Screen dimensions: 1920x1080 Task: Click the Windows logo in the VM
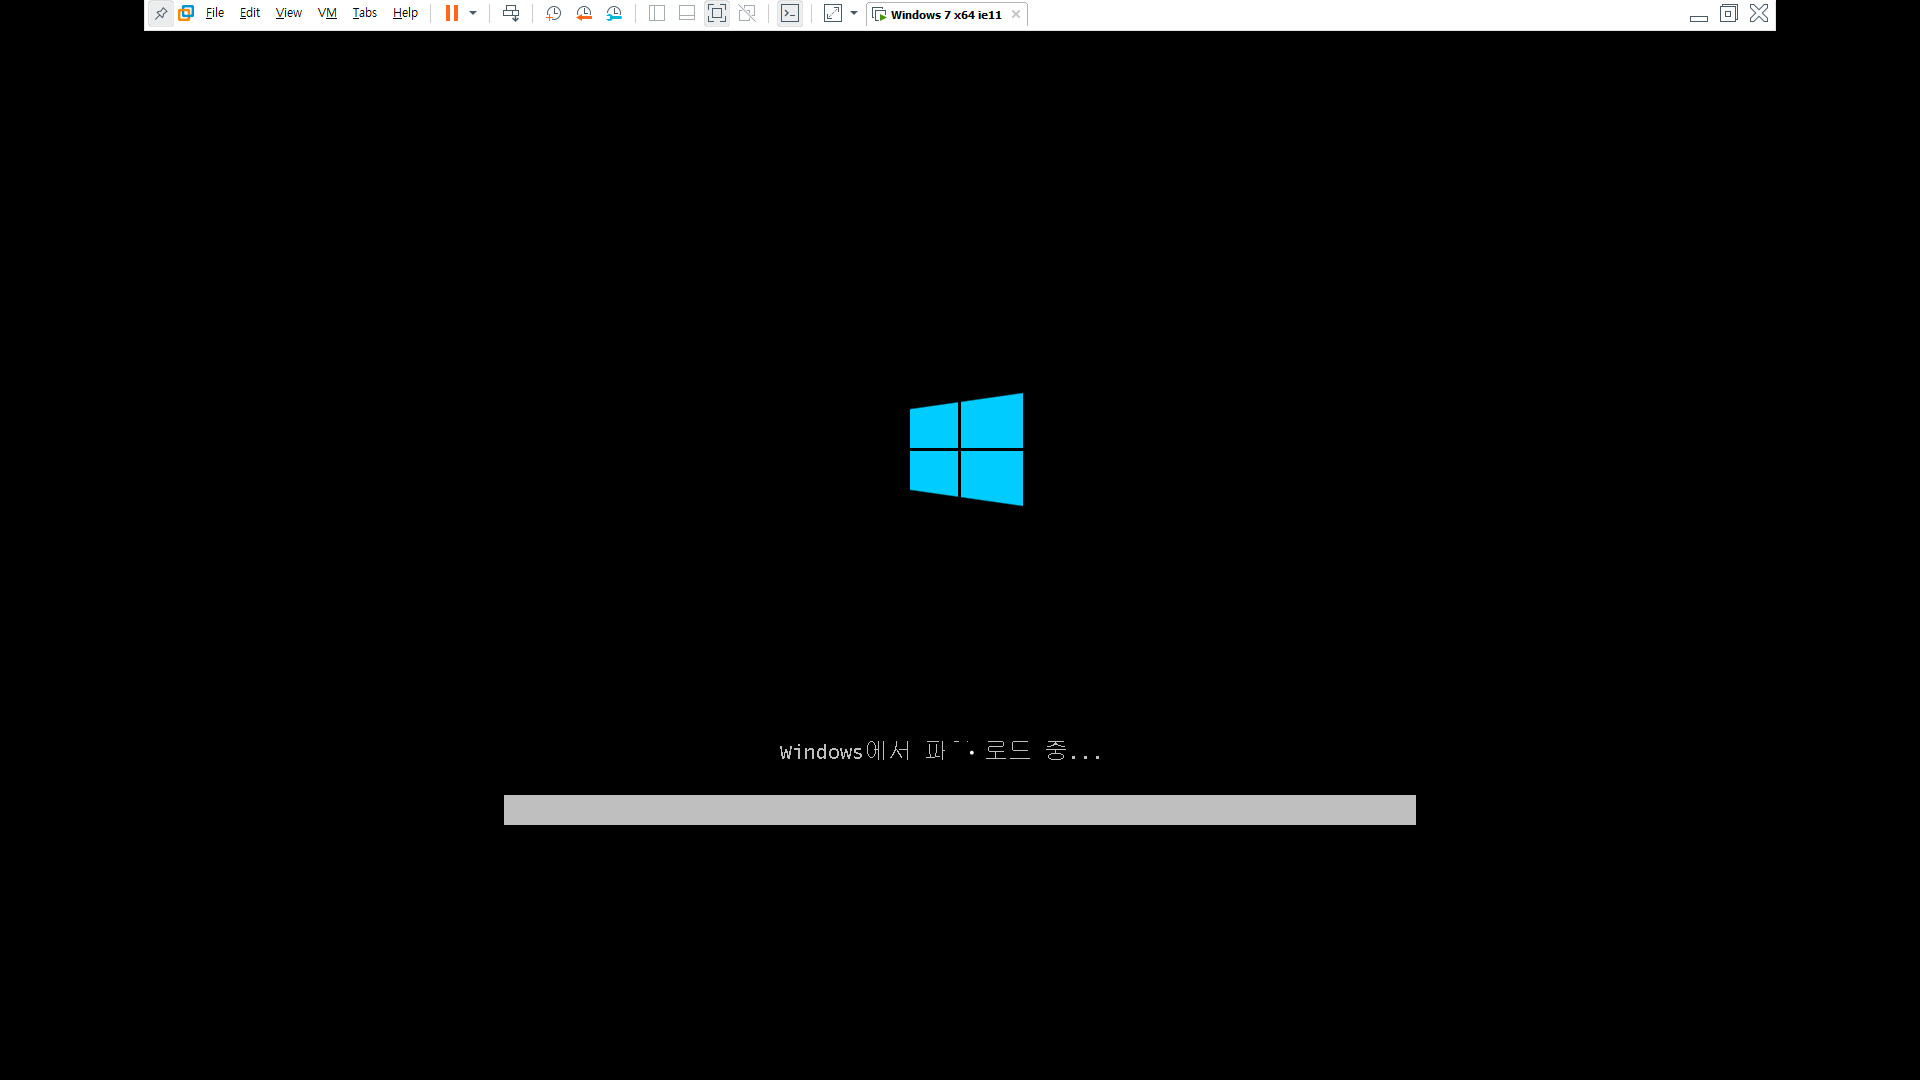coord(966,449)
